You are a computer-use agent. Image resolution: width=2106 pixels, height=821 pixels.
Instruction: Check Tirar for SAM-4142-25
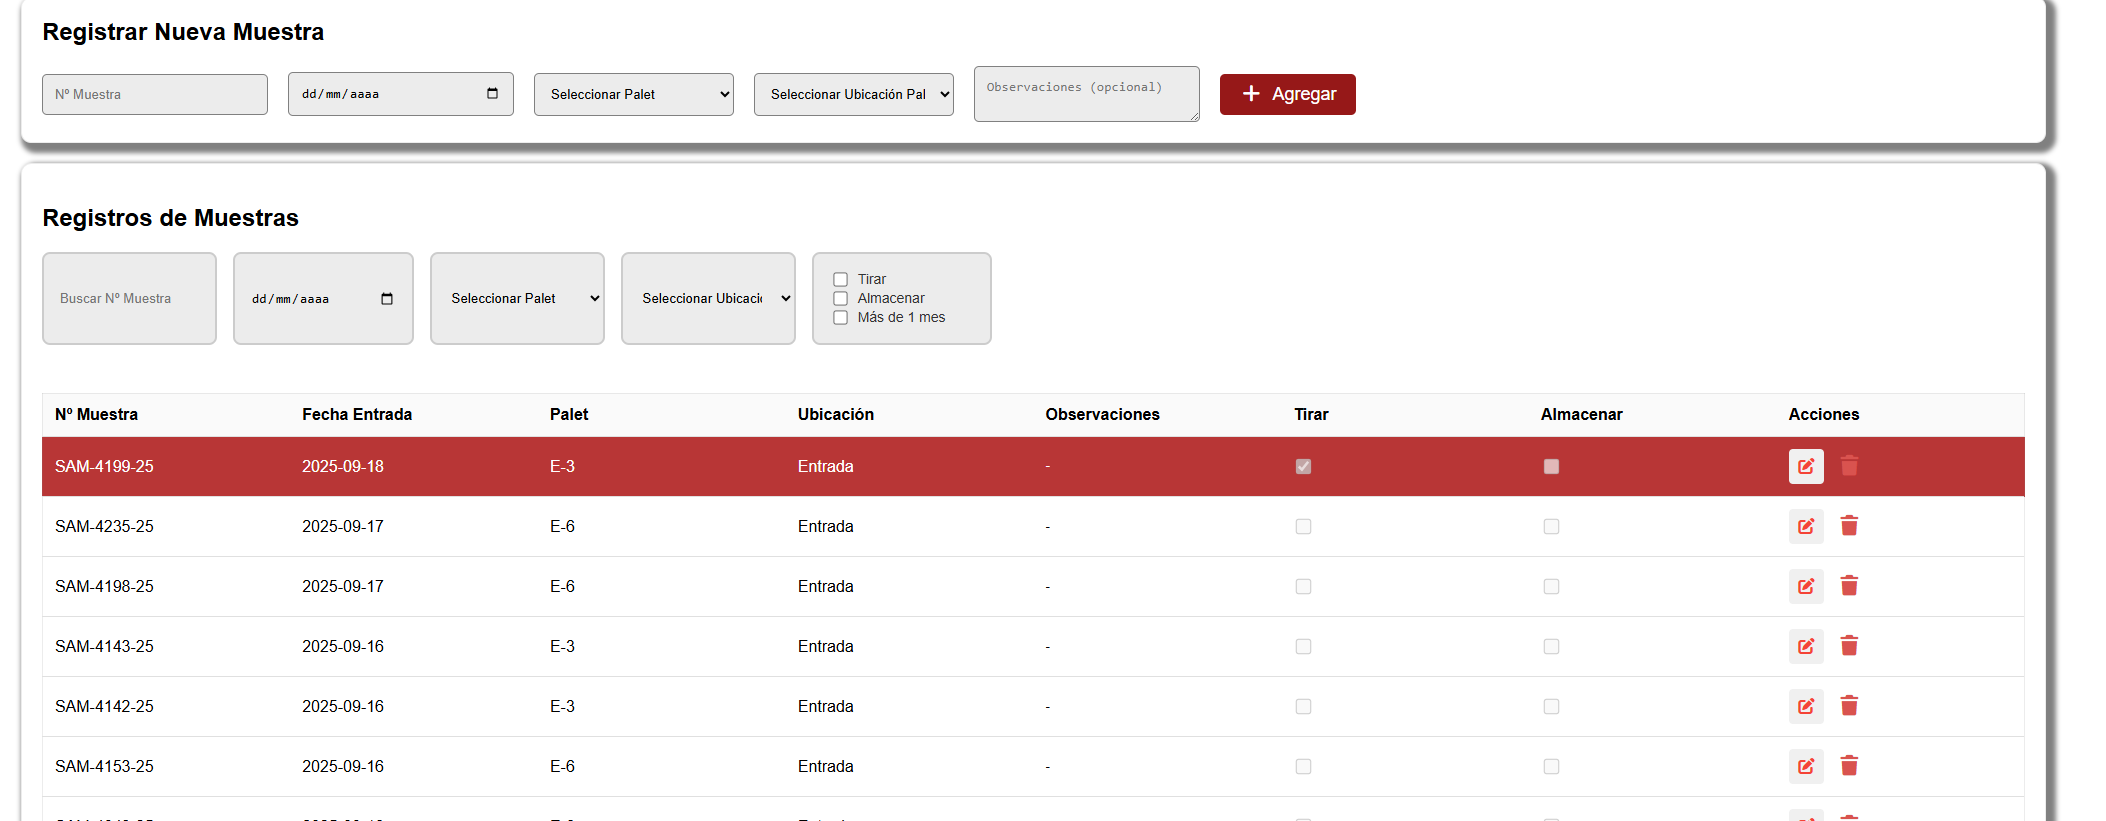(1303, 707)
